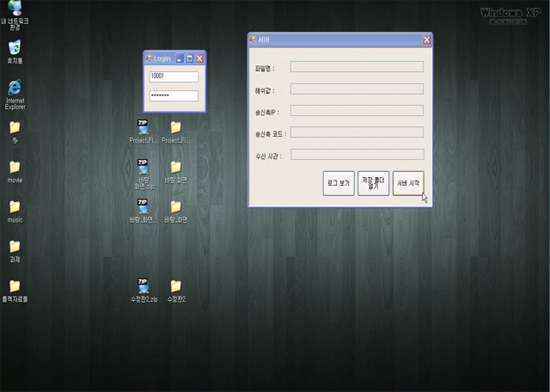Select the music folder on desktop
This screenshot has width=550, height=392.
pos(15,212)
